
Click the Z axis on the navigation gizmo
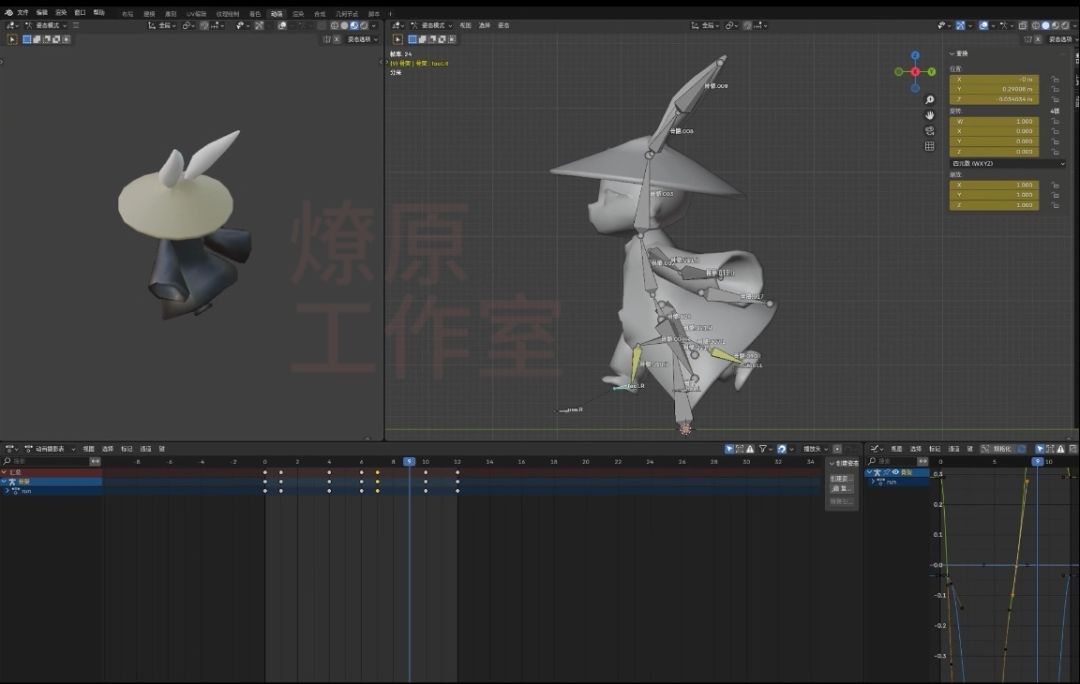click(x=915, y=56)
